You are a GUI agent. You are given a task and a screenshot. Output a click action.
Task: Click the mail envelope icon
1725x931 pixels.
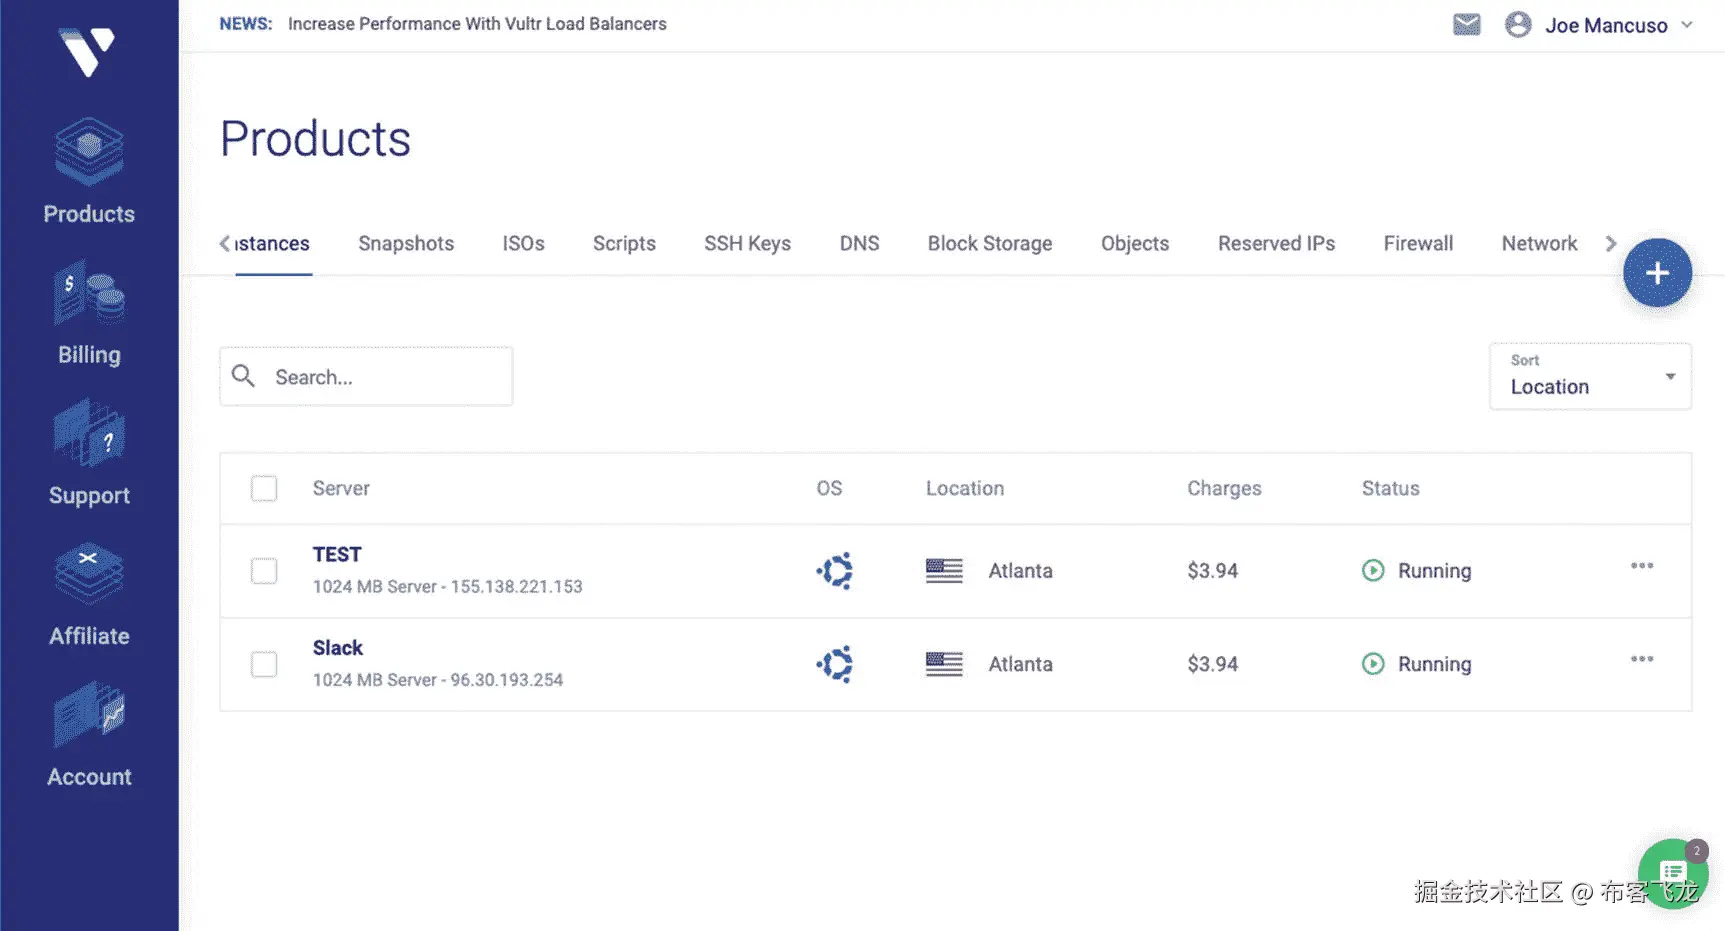pyautogui.click(x=1466, y=24)
